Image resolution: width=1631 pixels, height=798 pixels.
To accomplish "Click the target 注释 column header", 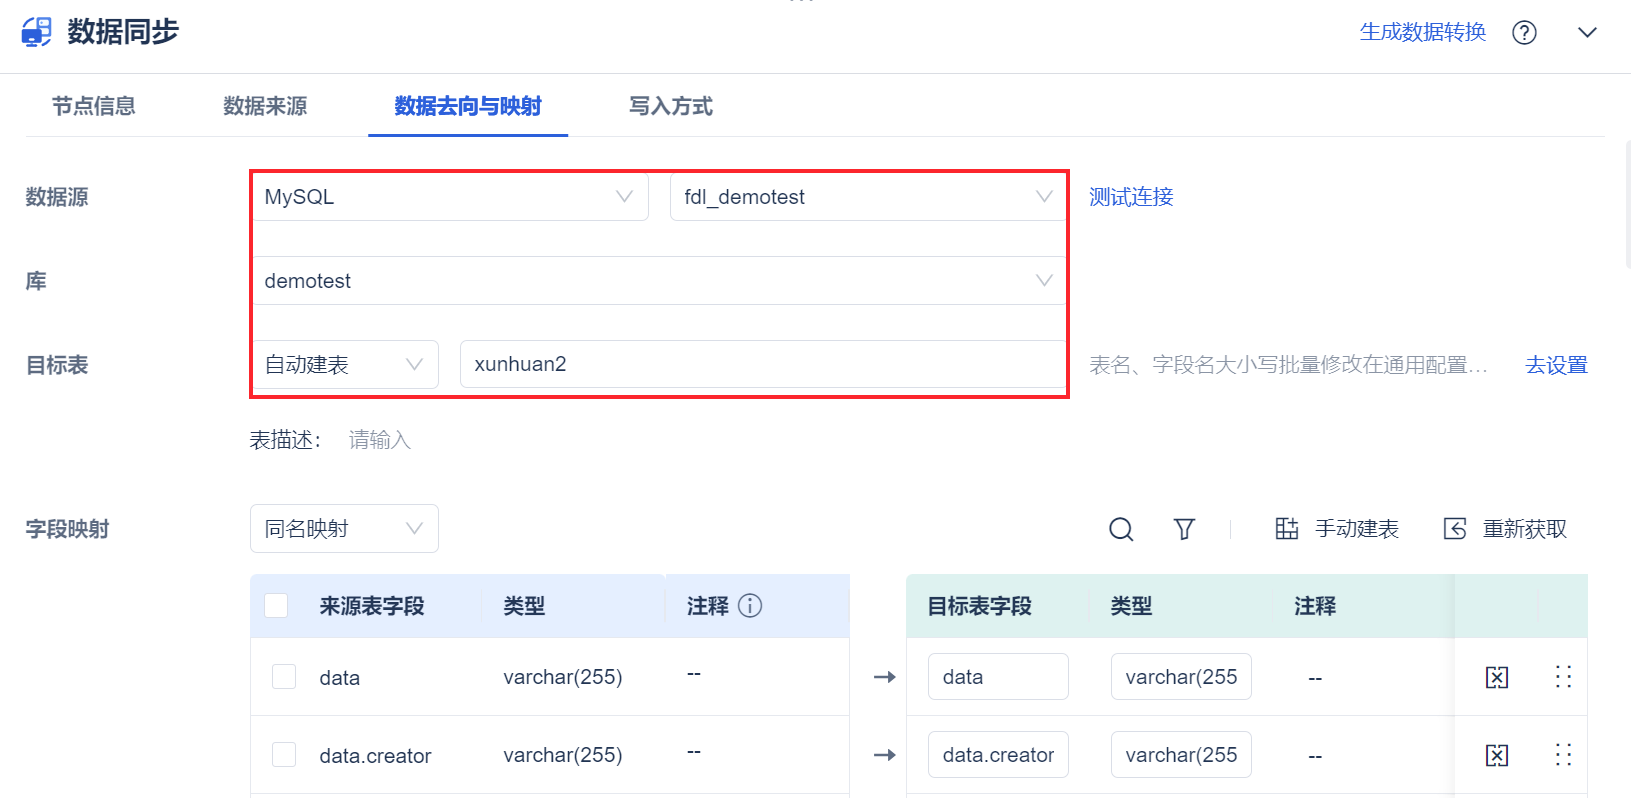I will [1315, 606].
